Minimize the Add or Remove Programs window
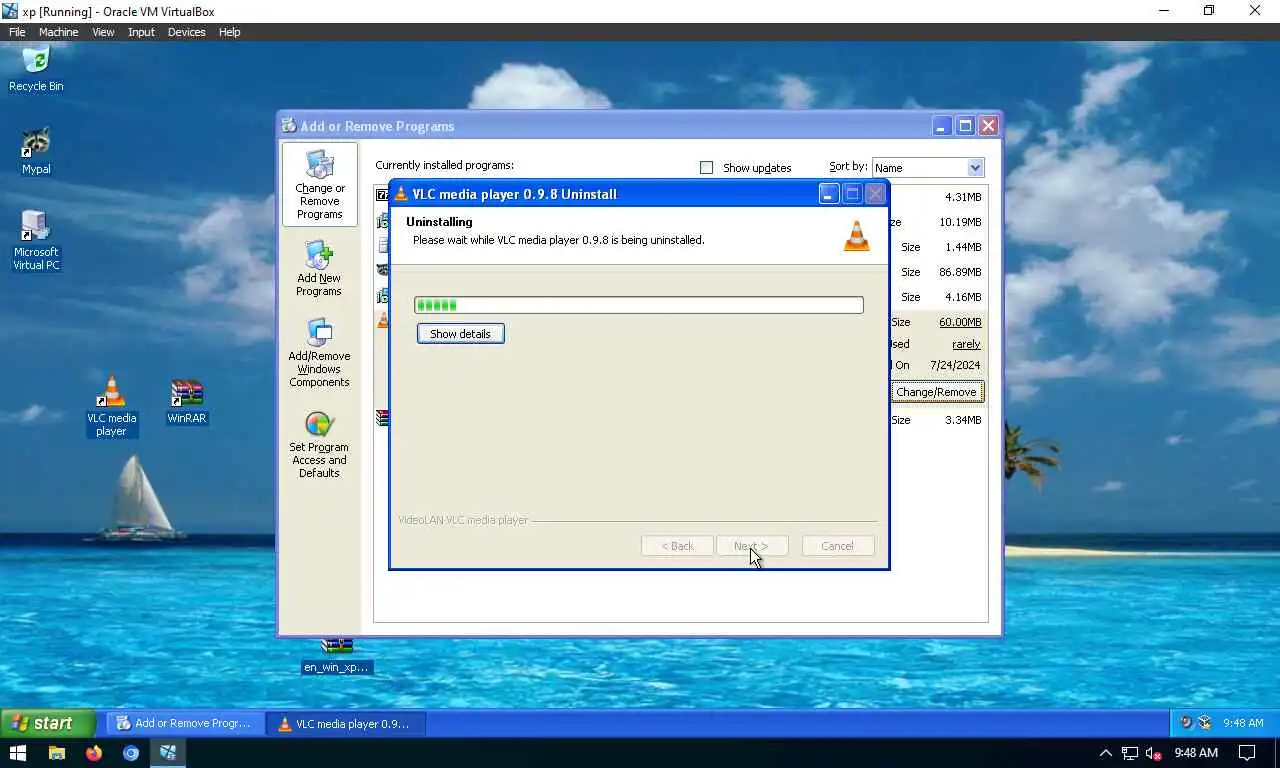Image resolution: width=1280 pixels, height=768 pixels. 942,126
